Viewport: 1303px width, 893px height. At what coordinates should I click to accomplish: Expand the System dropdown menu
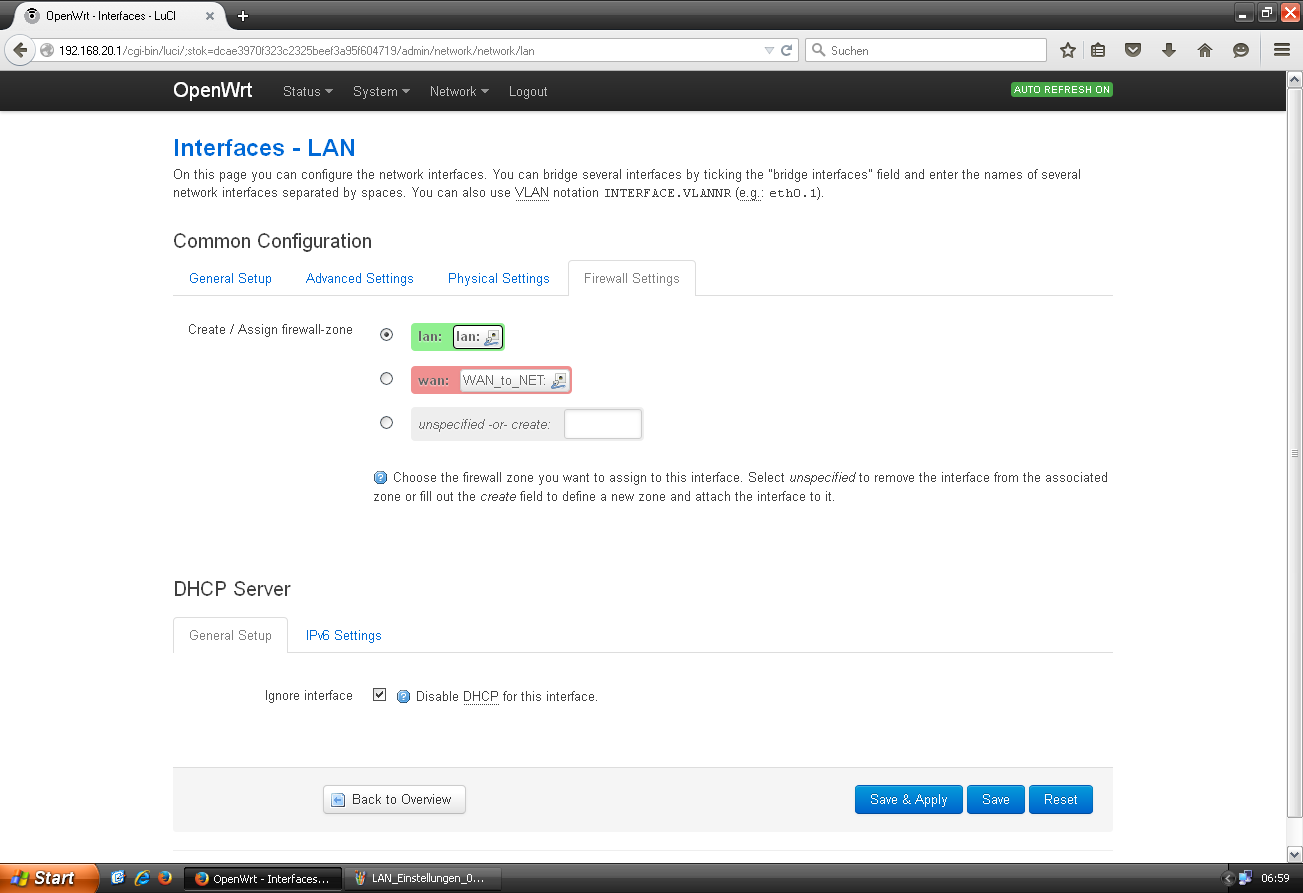click(381, 91)
